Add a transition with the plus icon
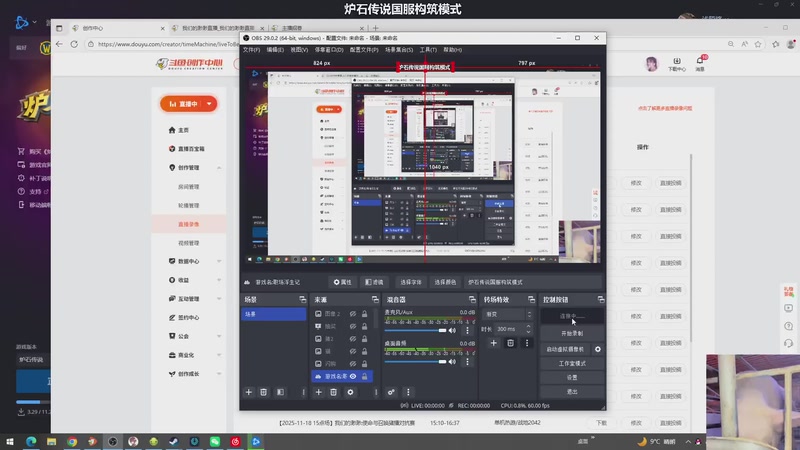This screenshot has width=800, height=450. [x=493, y=343]
